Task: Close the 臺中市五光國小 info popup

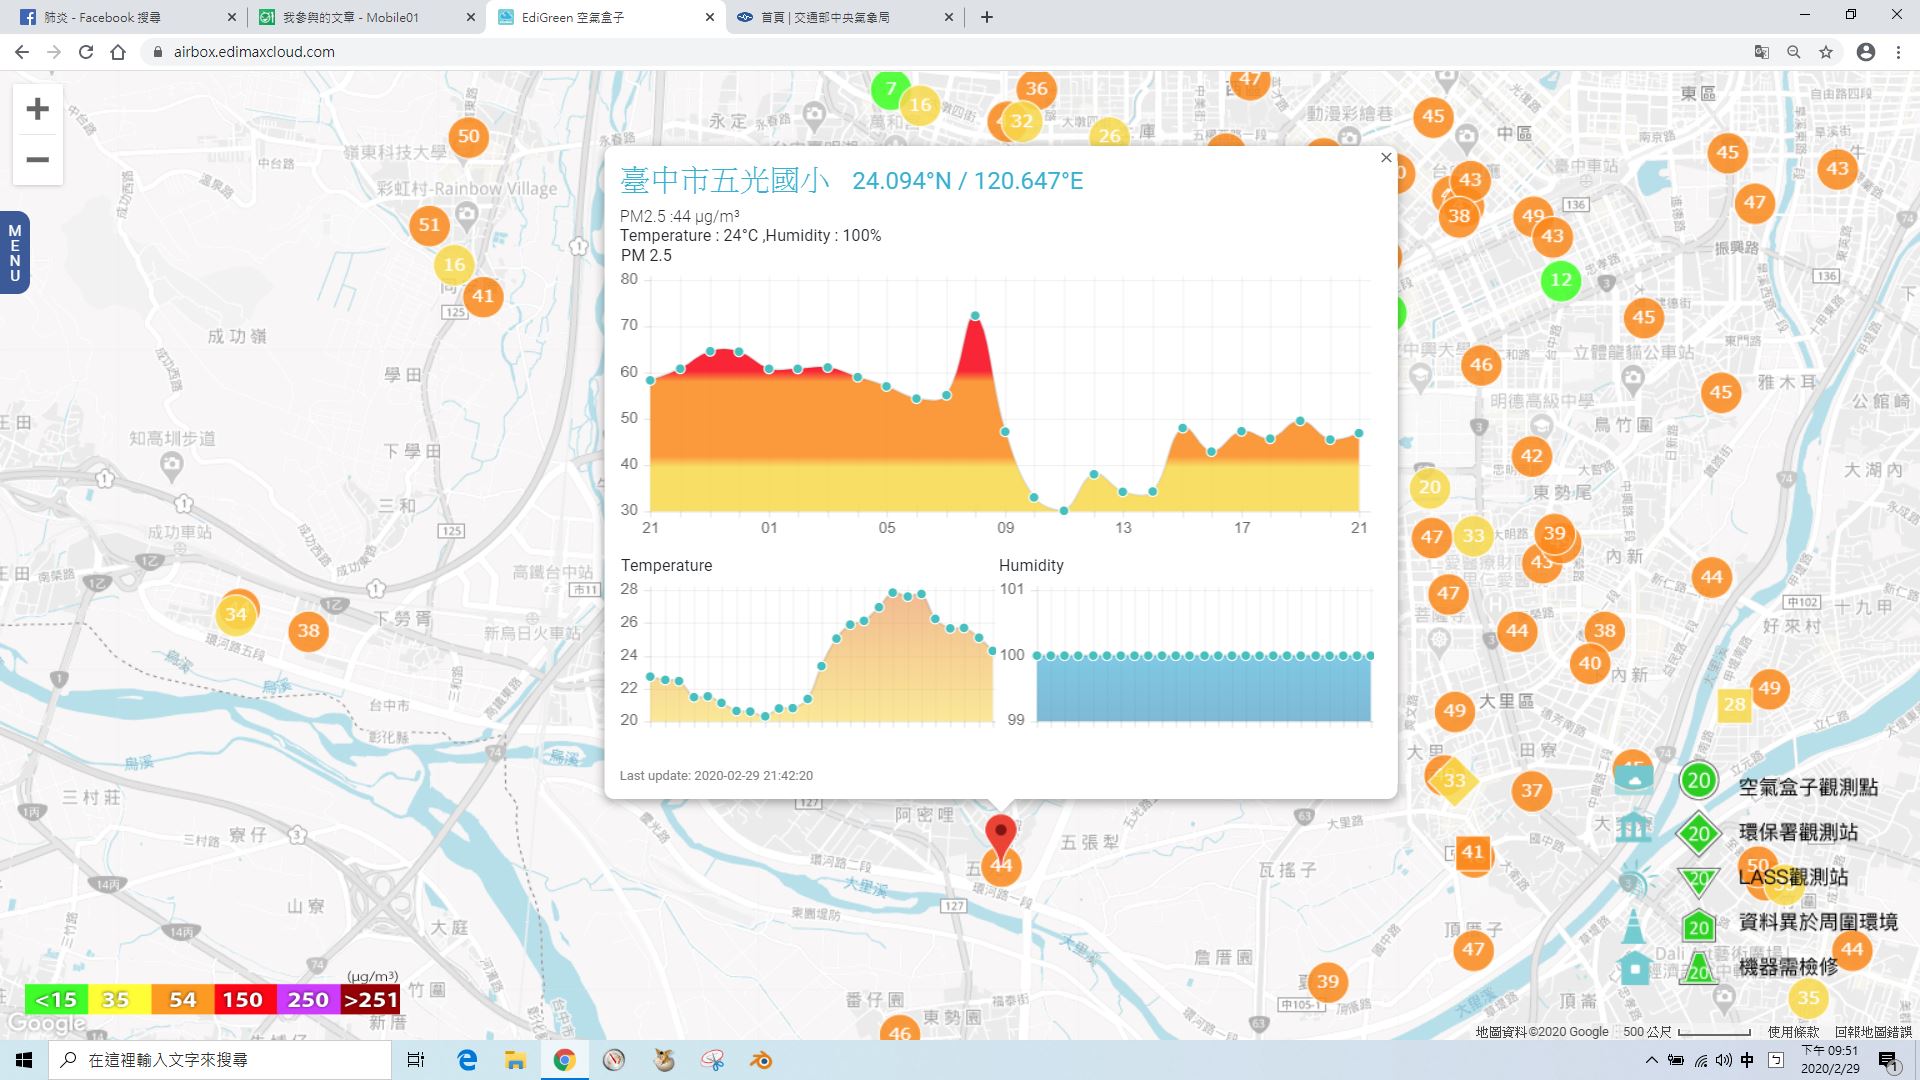Action: [1386, 157]
